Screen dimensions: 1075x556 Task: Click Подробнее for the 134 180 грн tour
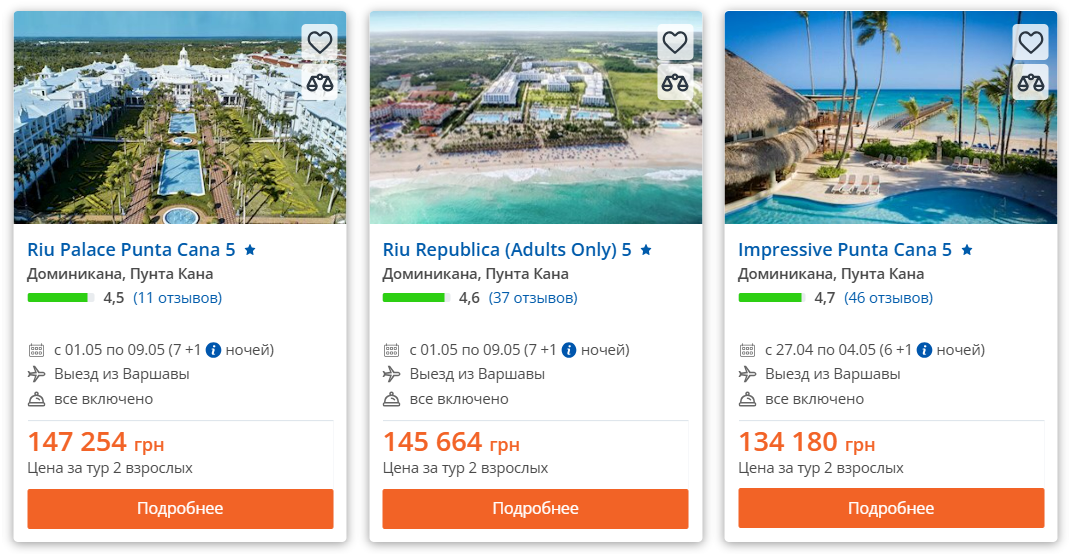click(x=891, y=508)
